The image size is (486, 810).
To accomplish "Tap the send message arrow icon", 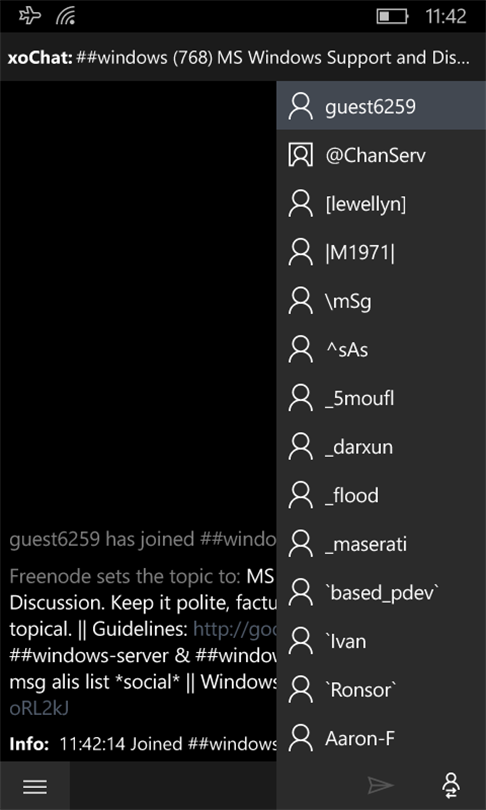I will (380, 786).
